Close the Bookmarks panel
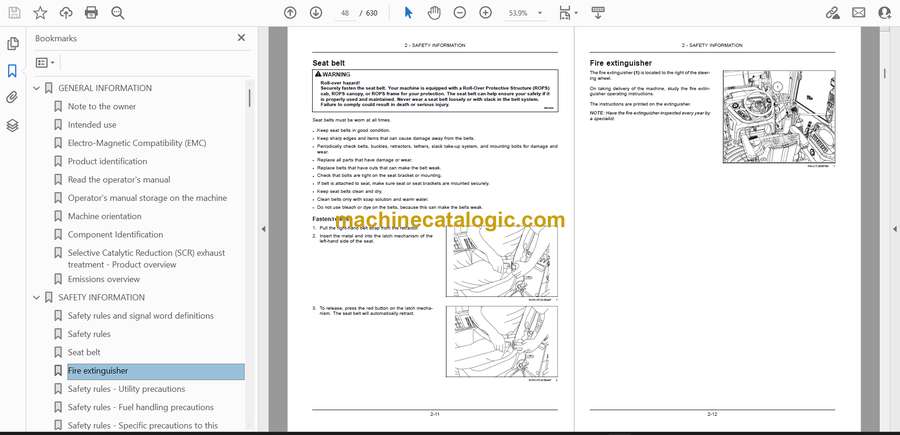The height and width of the screenshot is (435, 900). pos(241,38)
